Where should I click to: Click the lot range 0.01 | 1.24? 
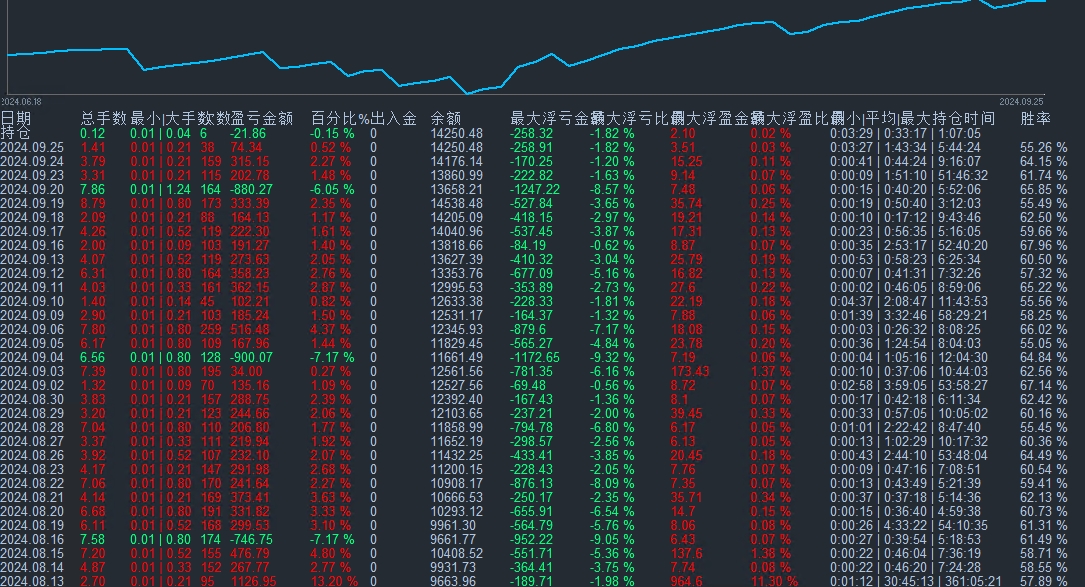click(161, 190)
